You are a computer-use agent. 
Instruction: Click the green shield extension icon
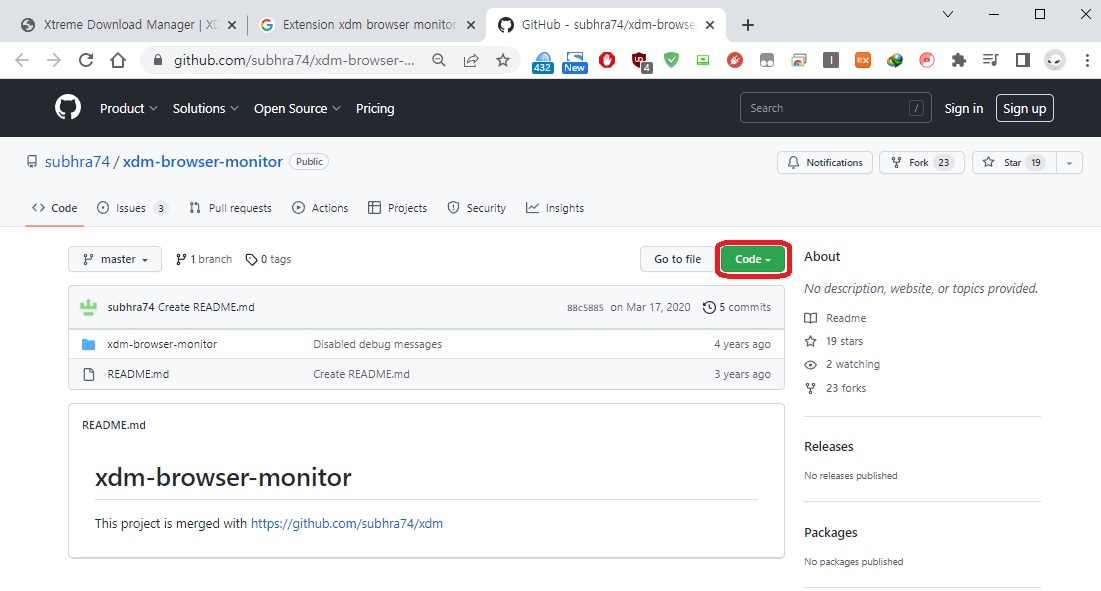click(x=671, y=60)
